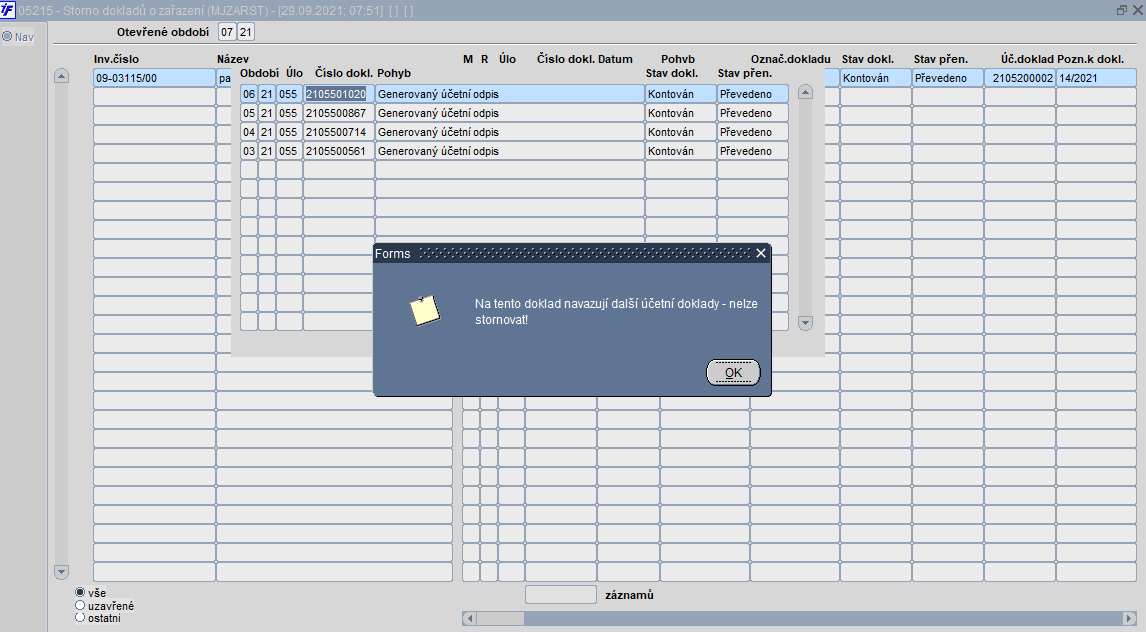Click left arrow of bottom horizontal scrollbar
1146x632 pixels.
(x=470, y=618)
